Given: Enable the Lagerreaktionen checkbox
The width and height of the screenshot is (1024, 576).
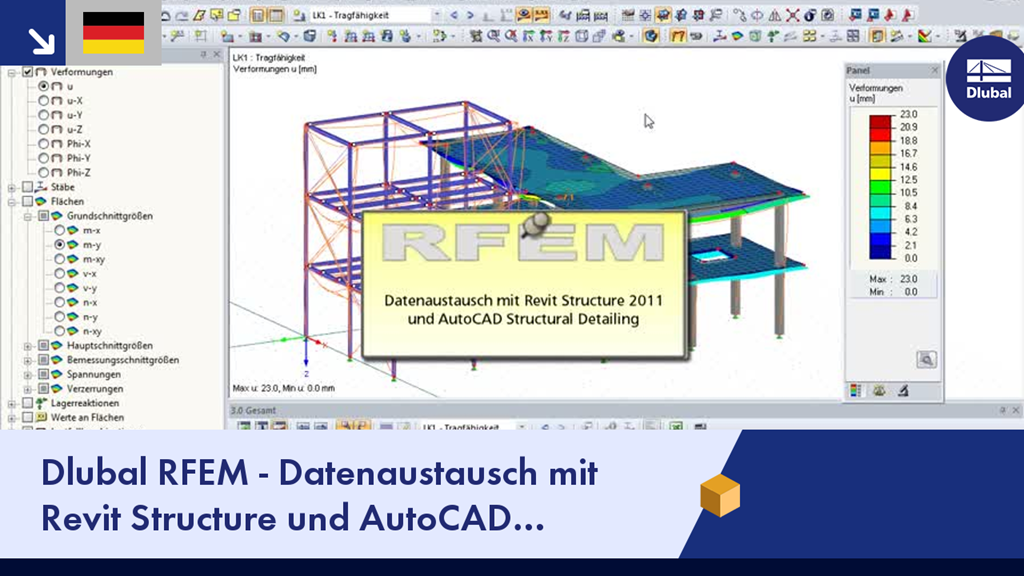Looking at the screenshot, I should tap(27, 403).
